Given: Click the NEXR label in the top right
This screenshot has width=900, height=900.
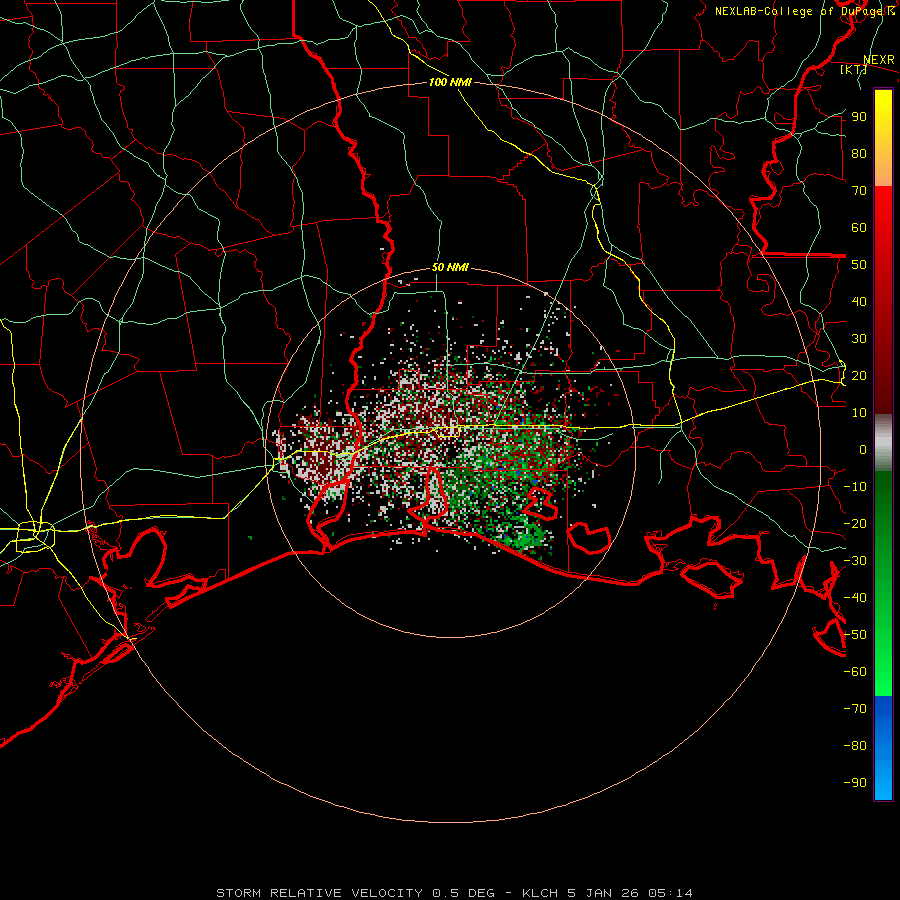Looking at the screenshot, I should [879, 60].
